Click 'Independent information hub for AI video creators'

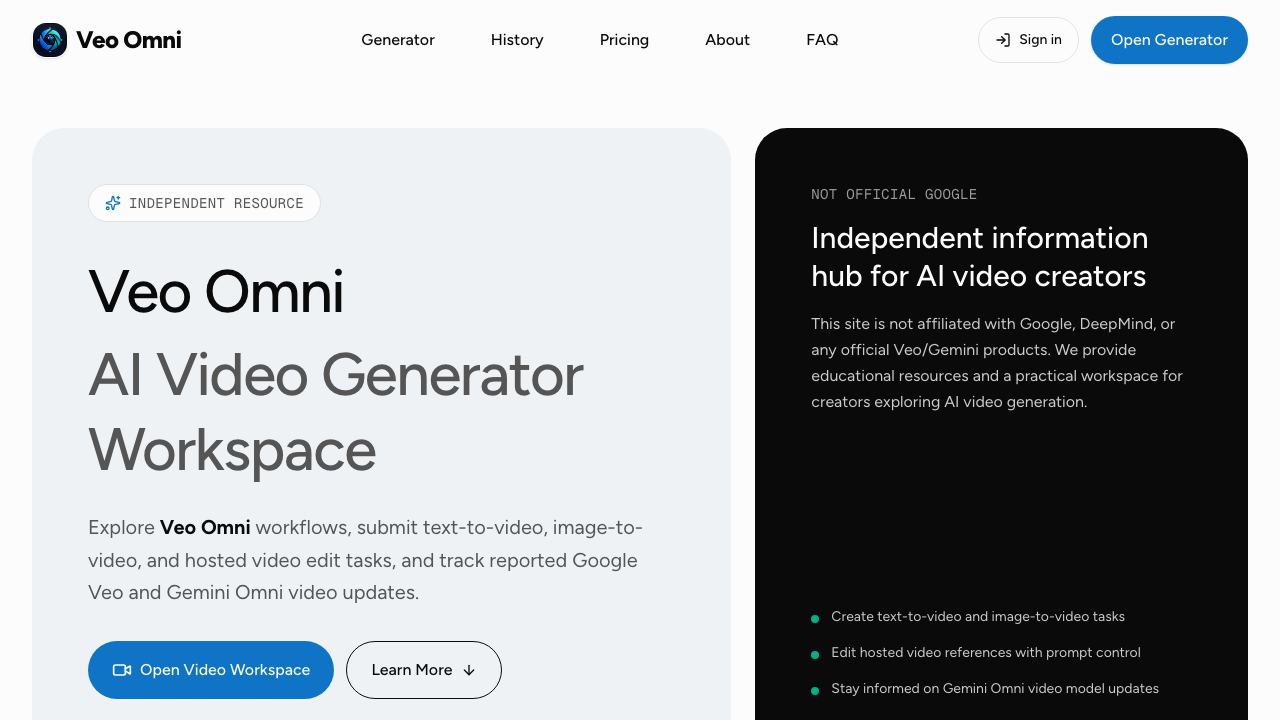pos(980,257)
